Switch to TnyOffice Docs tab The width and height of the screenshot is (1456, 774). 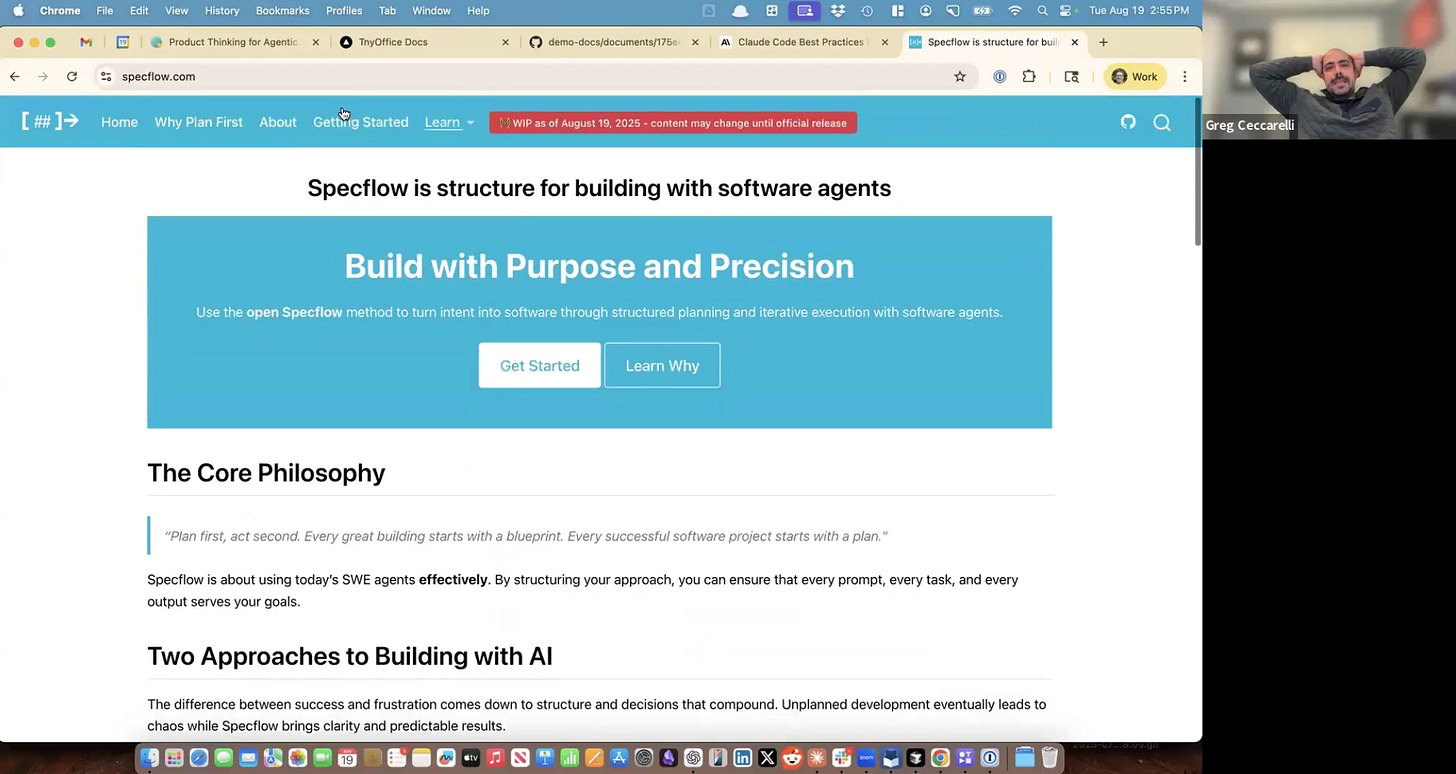point(425,42)
